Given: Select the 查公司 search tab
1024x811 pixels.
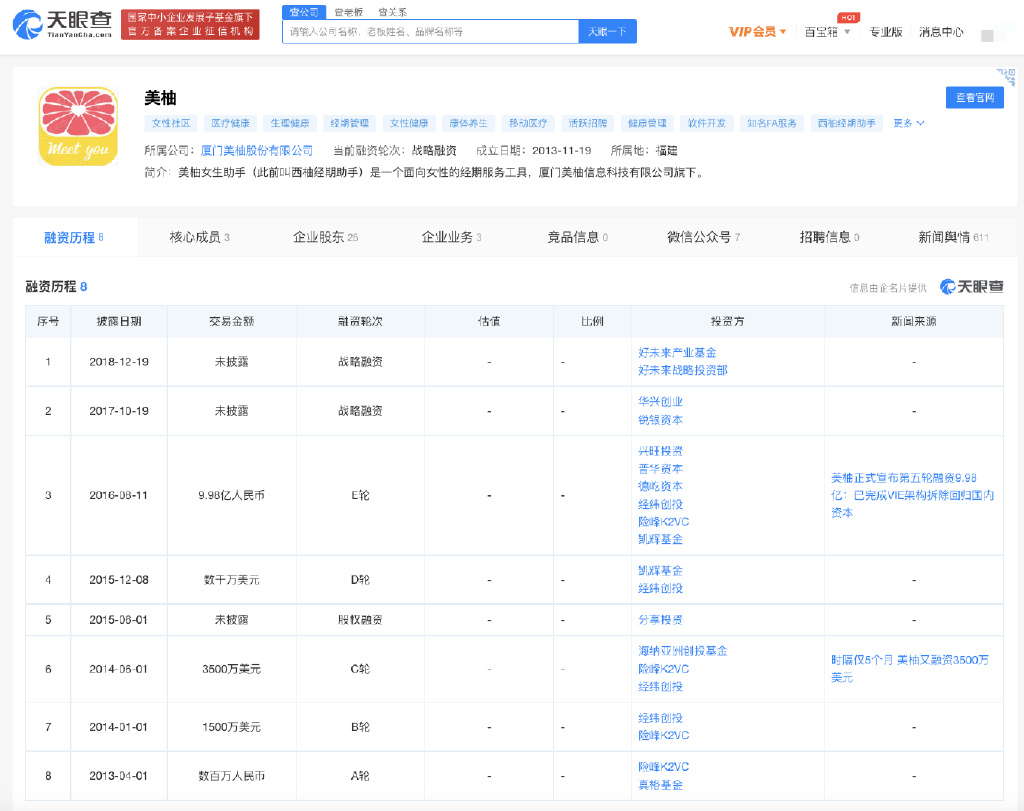Looking at the screenshot, I should (304, 12).
